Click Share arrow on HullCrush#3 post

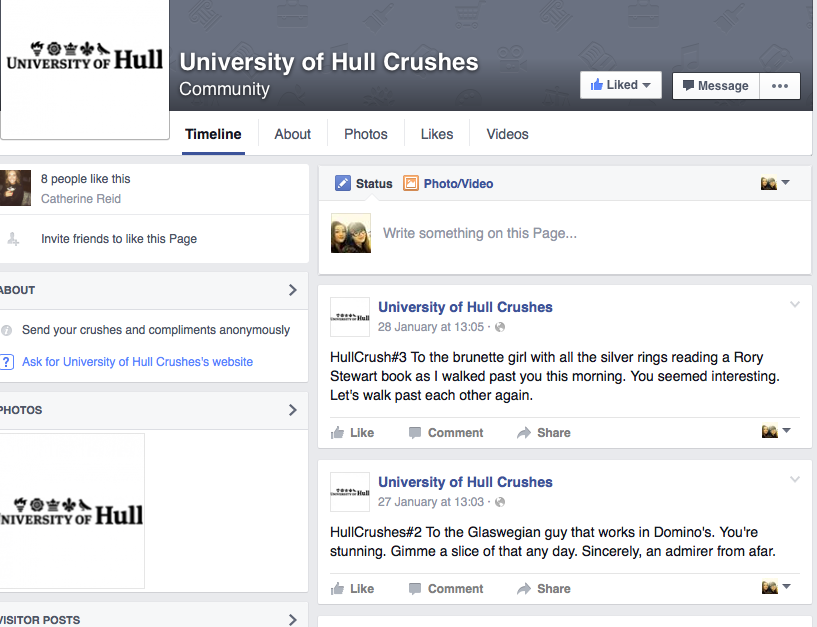click(x=524, y=433)
